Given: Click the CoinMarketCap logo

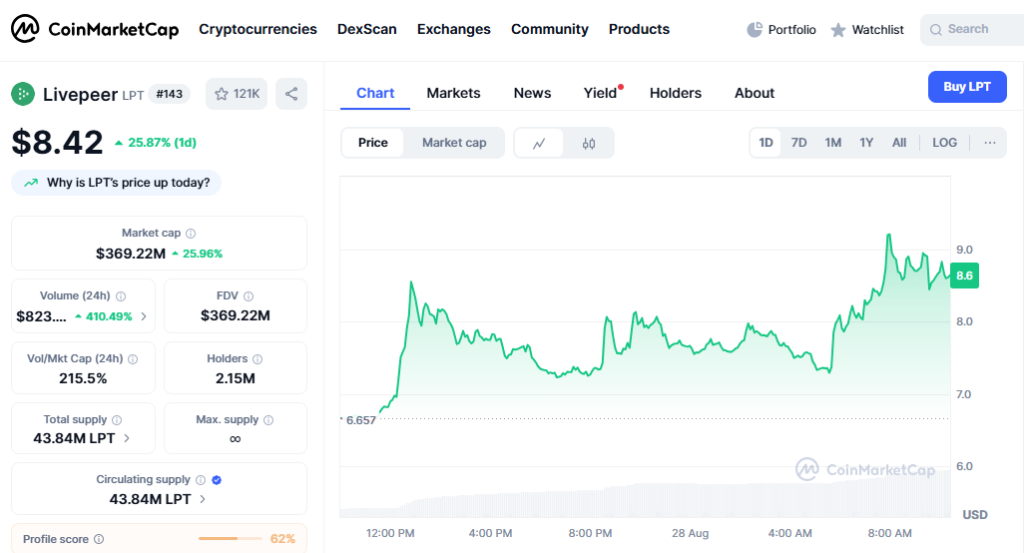Looking at the screenshot, I should point(95,29).
